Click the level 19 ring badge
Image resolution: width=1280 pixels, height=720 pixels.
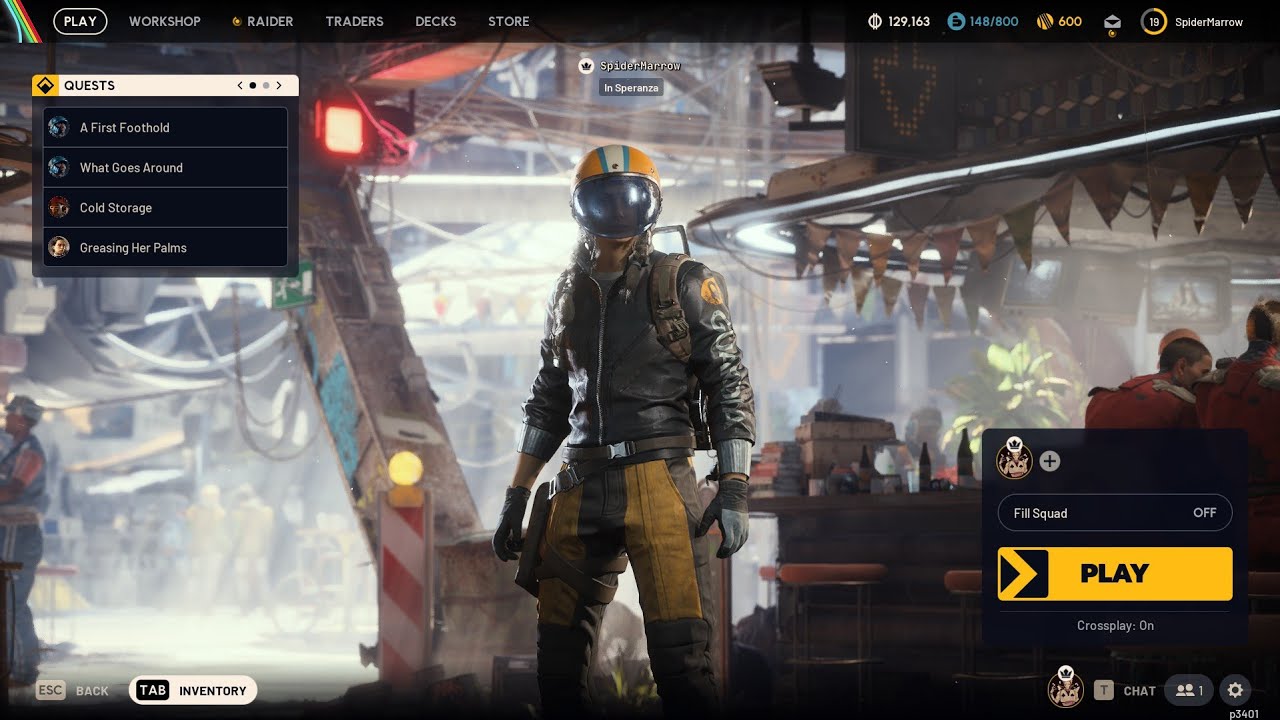pyautogui.click(x=1153, y=21)
